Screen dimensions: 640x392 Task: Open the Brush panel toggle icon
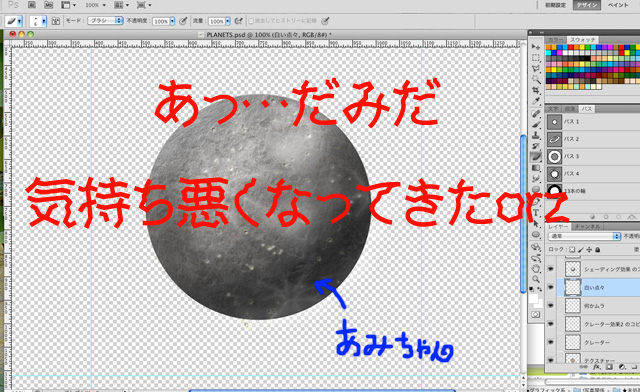pos(56,21)
